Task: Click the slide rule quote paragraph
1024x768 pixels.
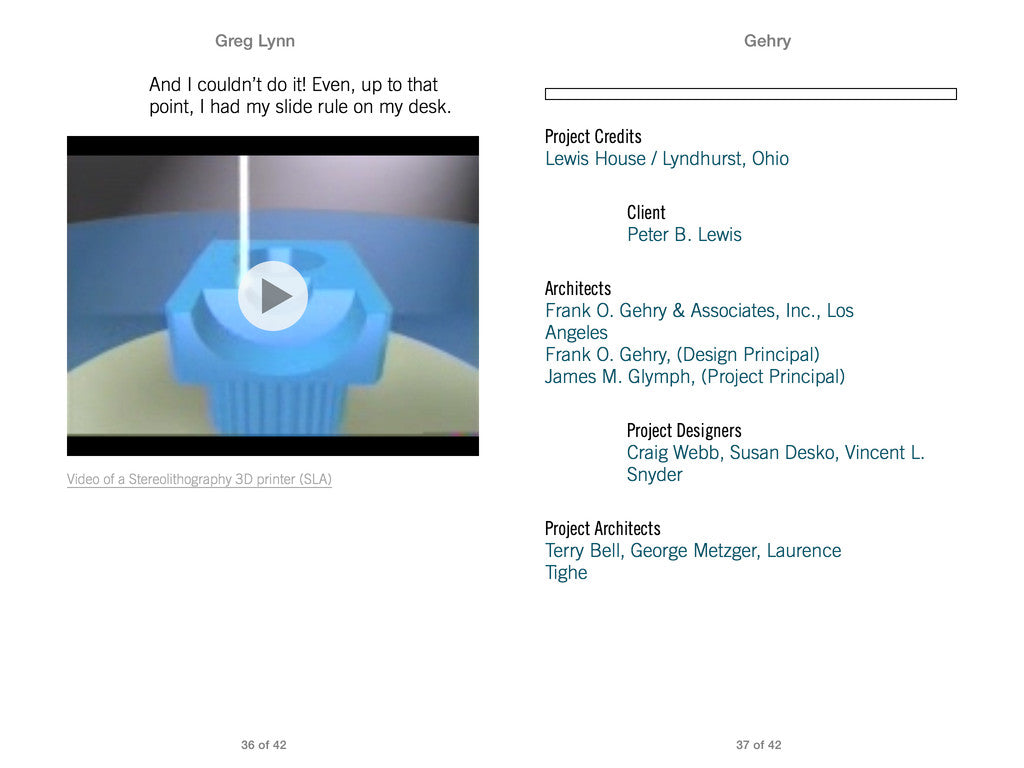Action: 300,96
